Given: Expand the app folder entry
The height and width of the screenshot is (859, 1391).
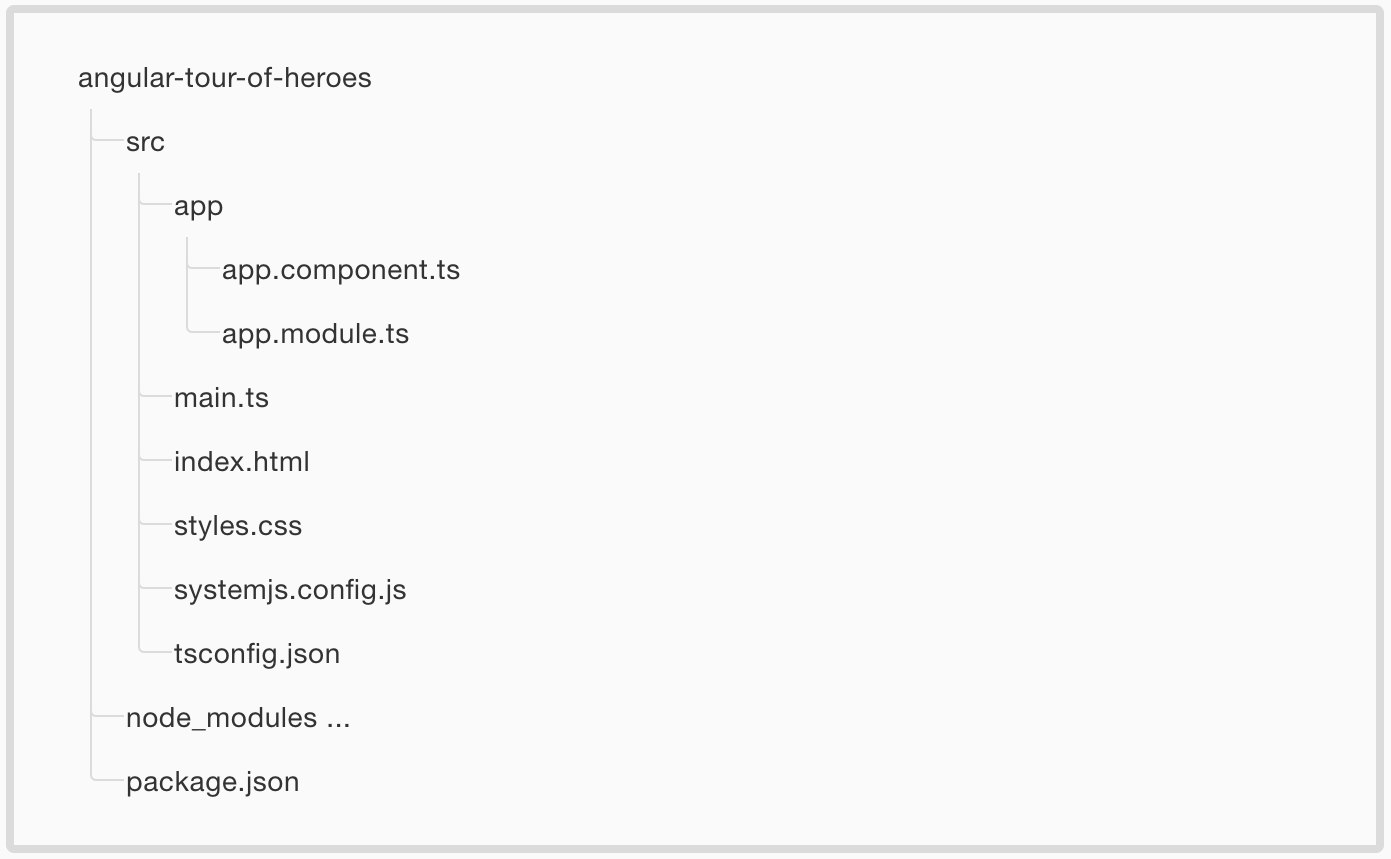Looking at the screenshot, I should point(198,207).
